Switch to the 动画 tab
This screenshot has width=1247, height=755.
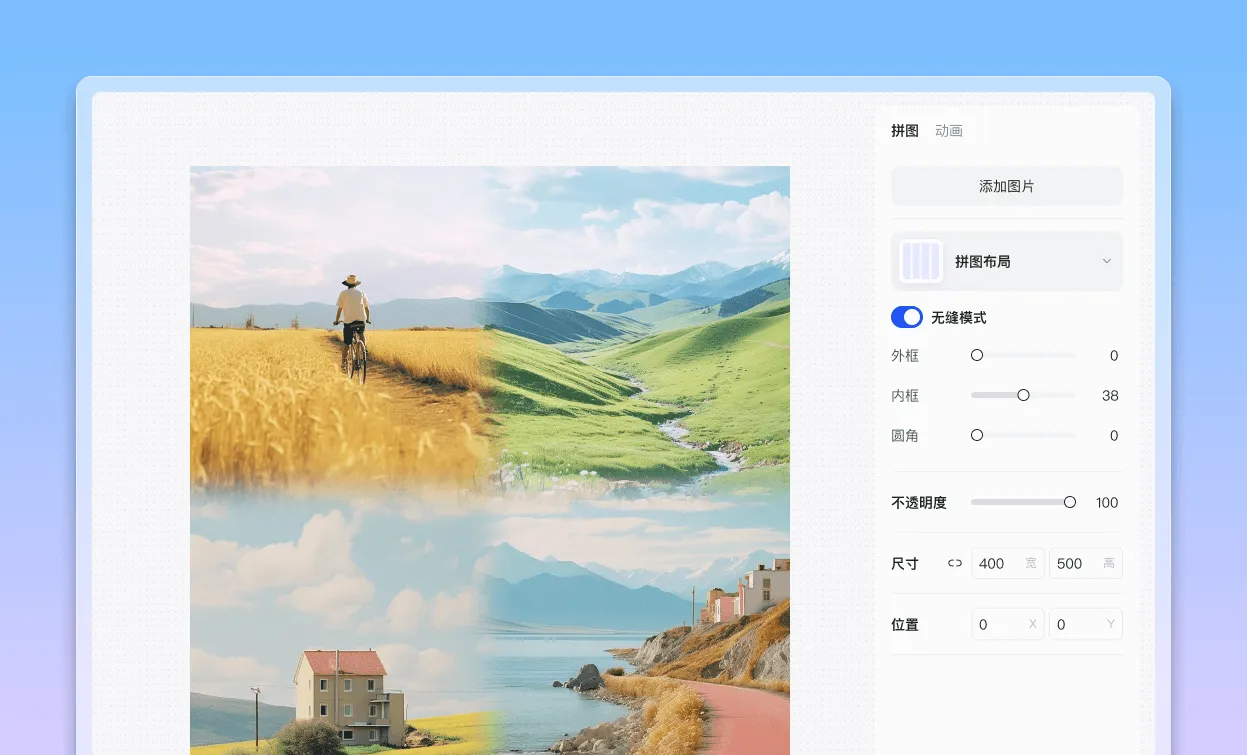pyautogui.click(x=949, y=131)
